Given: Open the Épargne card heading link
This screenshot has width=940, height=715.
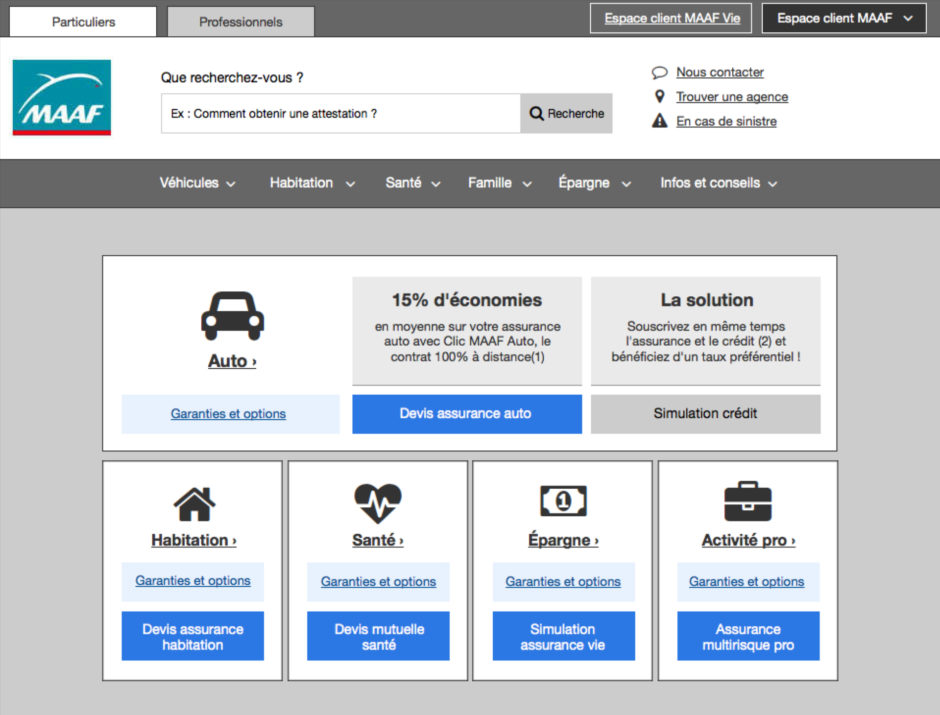Looking at the screenshot, I should (x=564, y=540).
